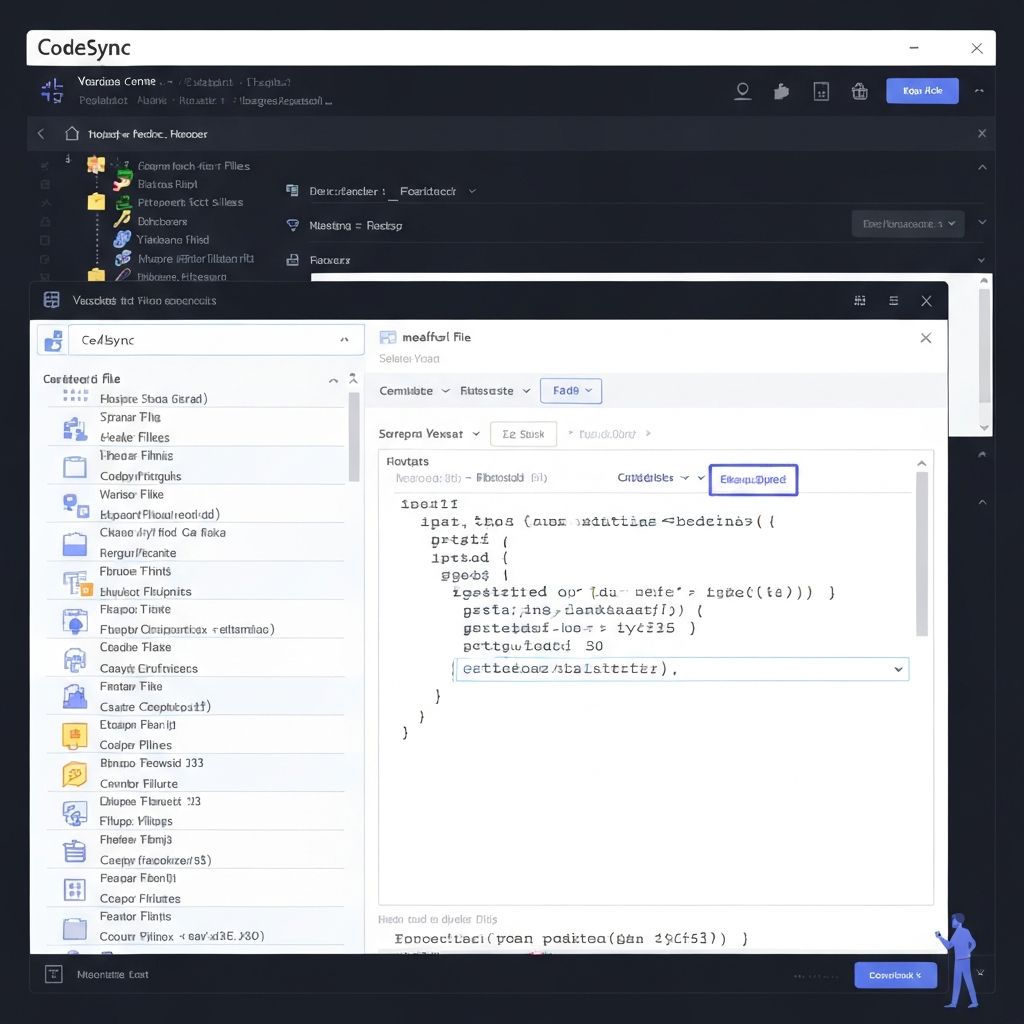Click the shopping basket icon in header
The width and height of the screenshot is (1024, 1024).
pos(859,91)
